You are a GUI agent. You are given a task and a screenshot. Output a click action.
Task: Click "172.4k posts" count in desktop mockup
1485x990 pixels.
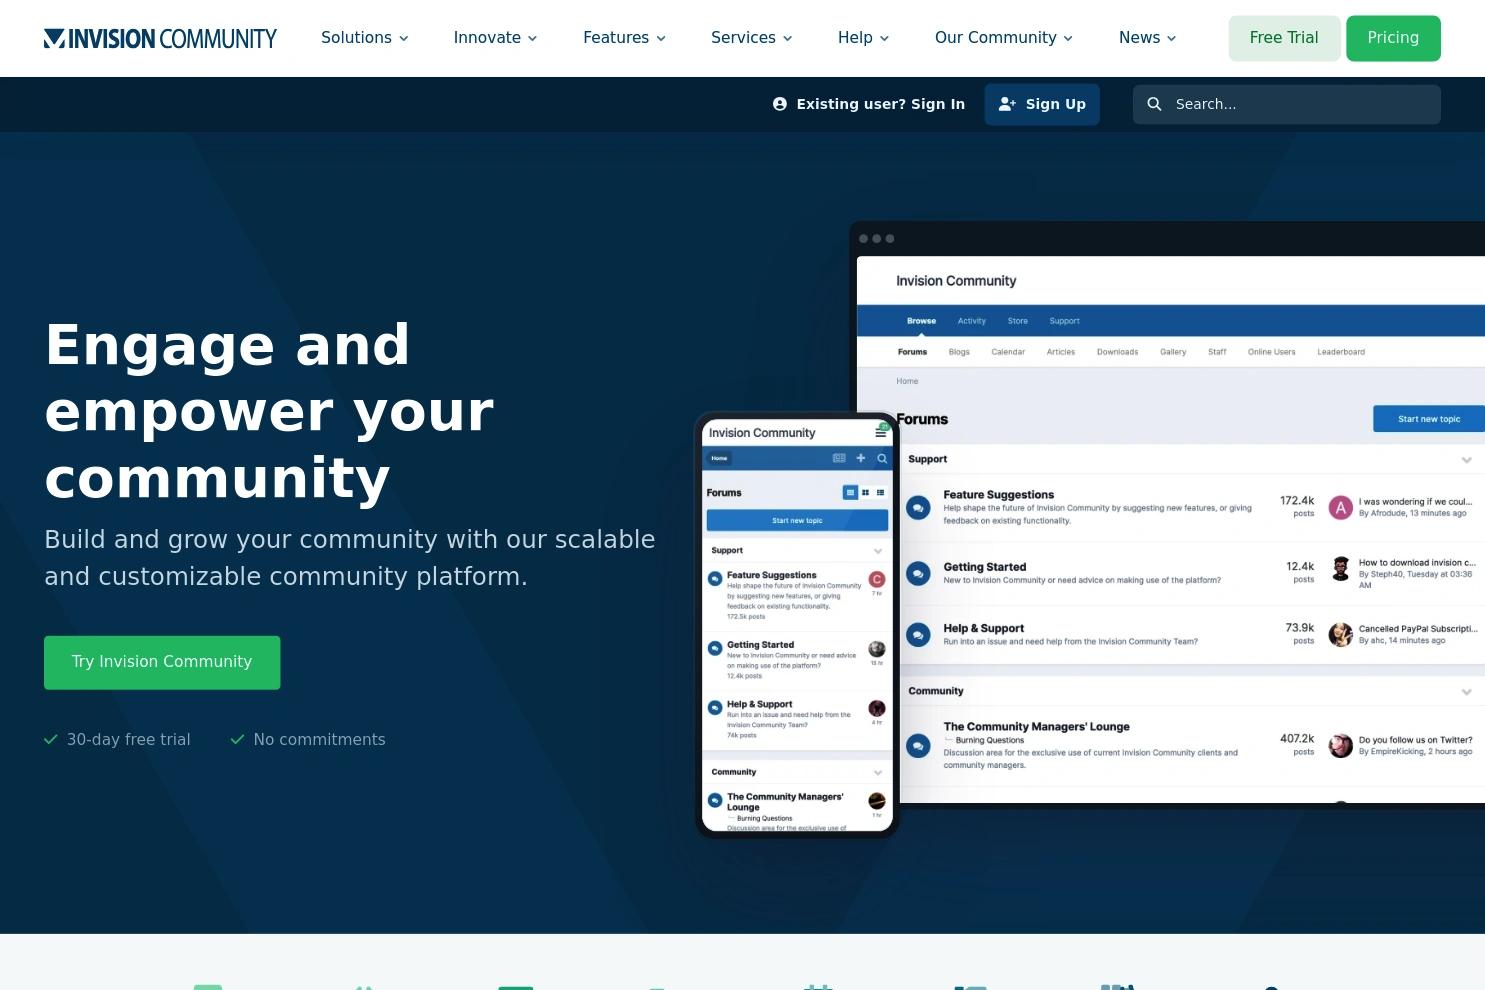(x=1297, y=506)
